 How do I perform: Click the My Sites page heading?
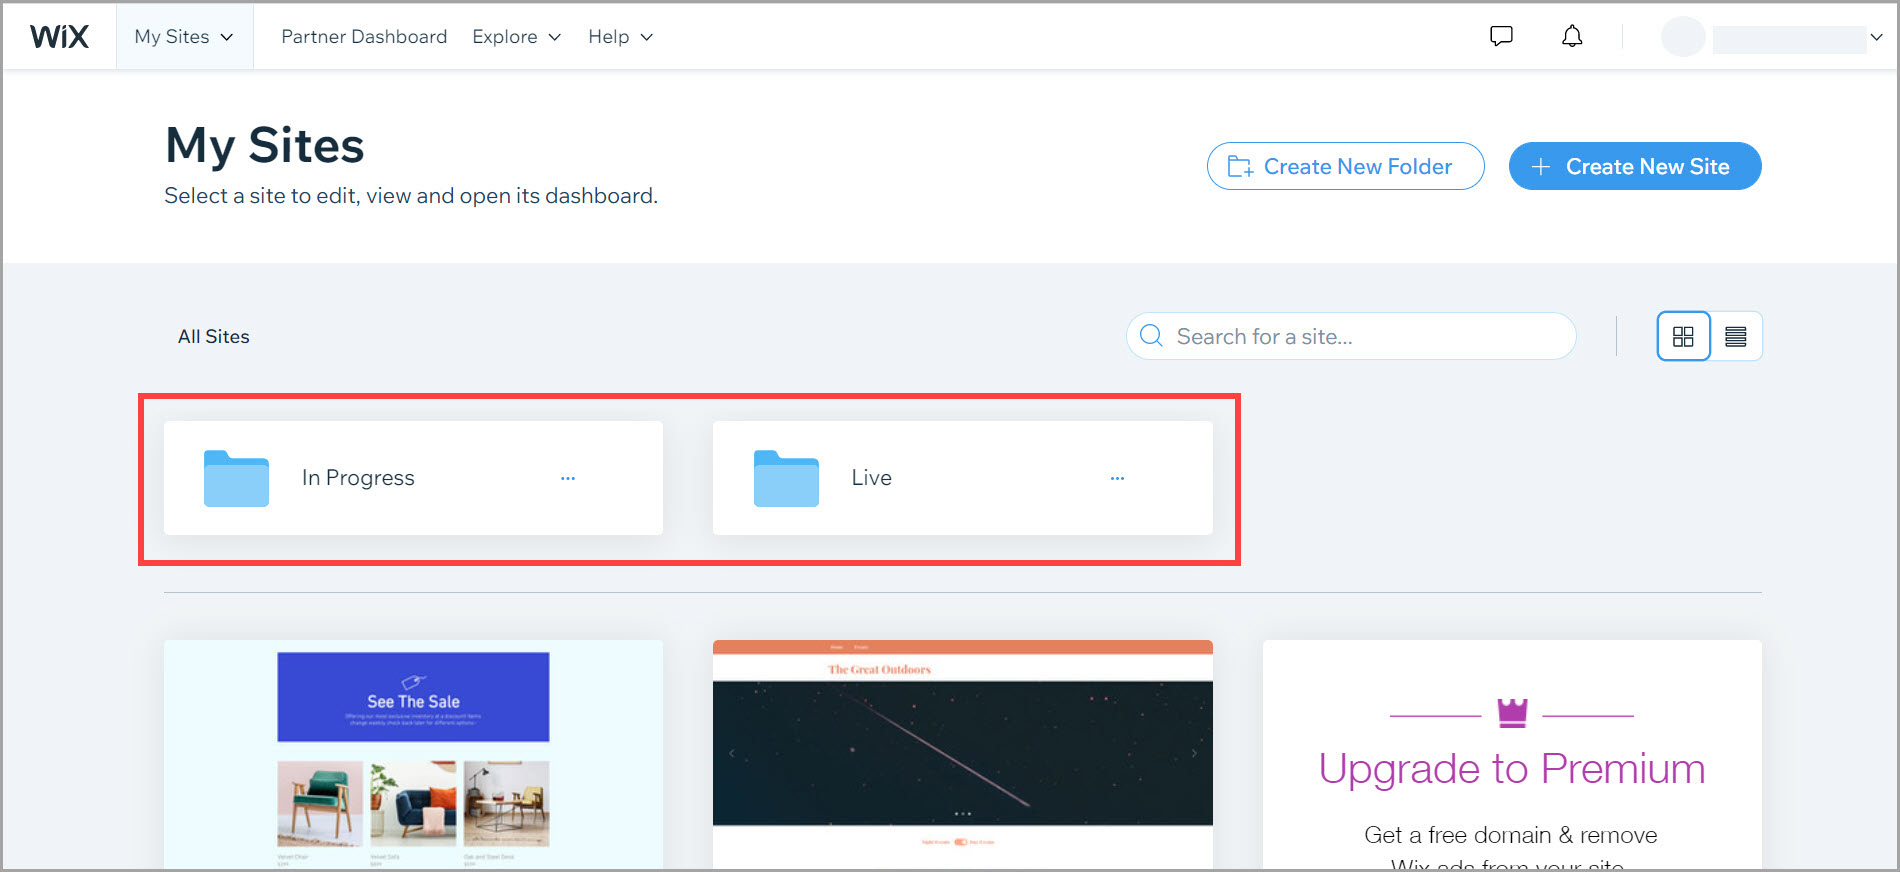[265, 146]
